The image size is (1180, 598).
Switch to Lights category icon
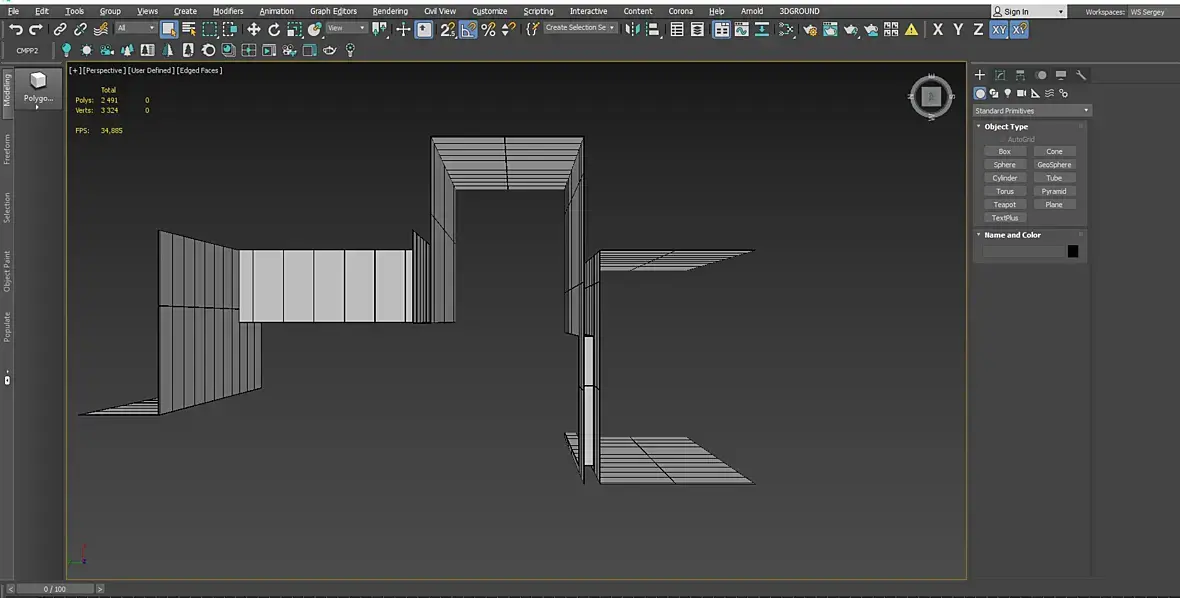coord(1008,93)
